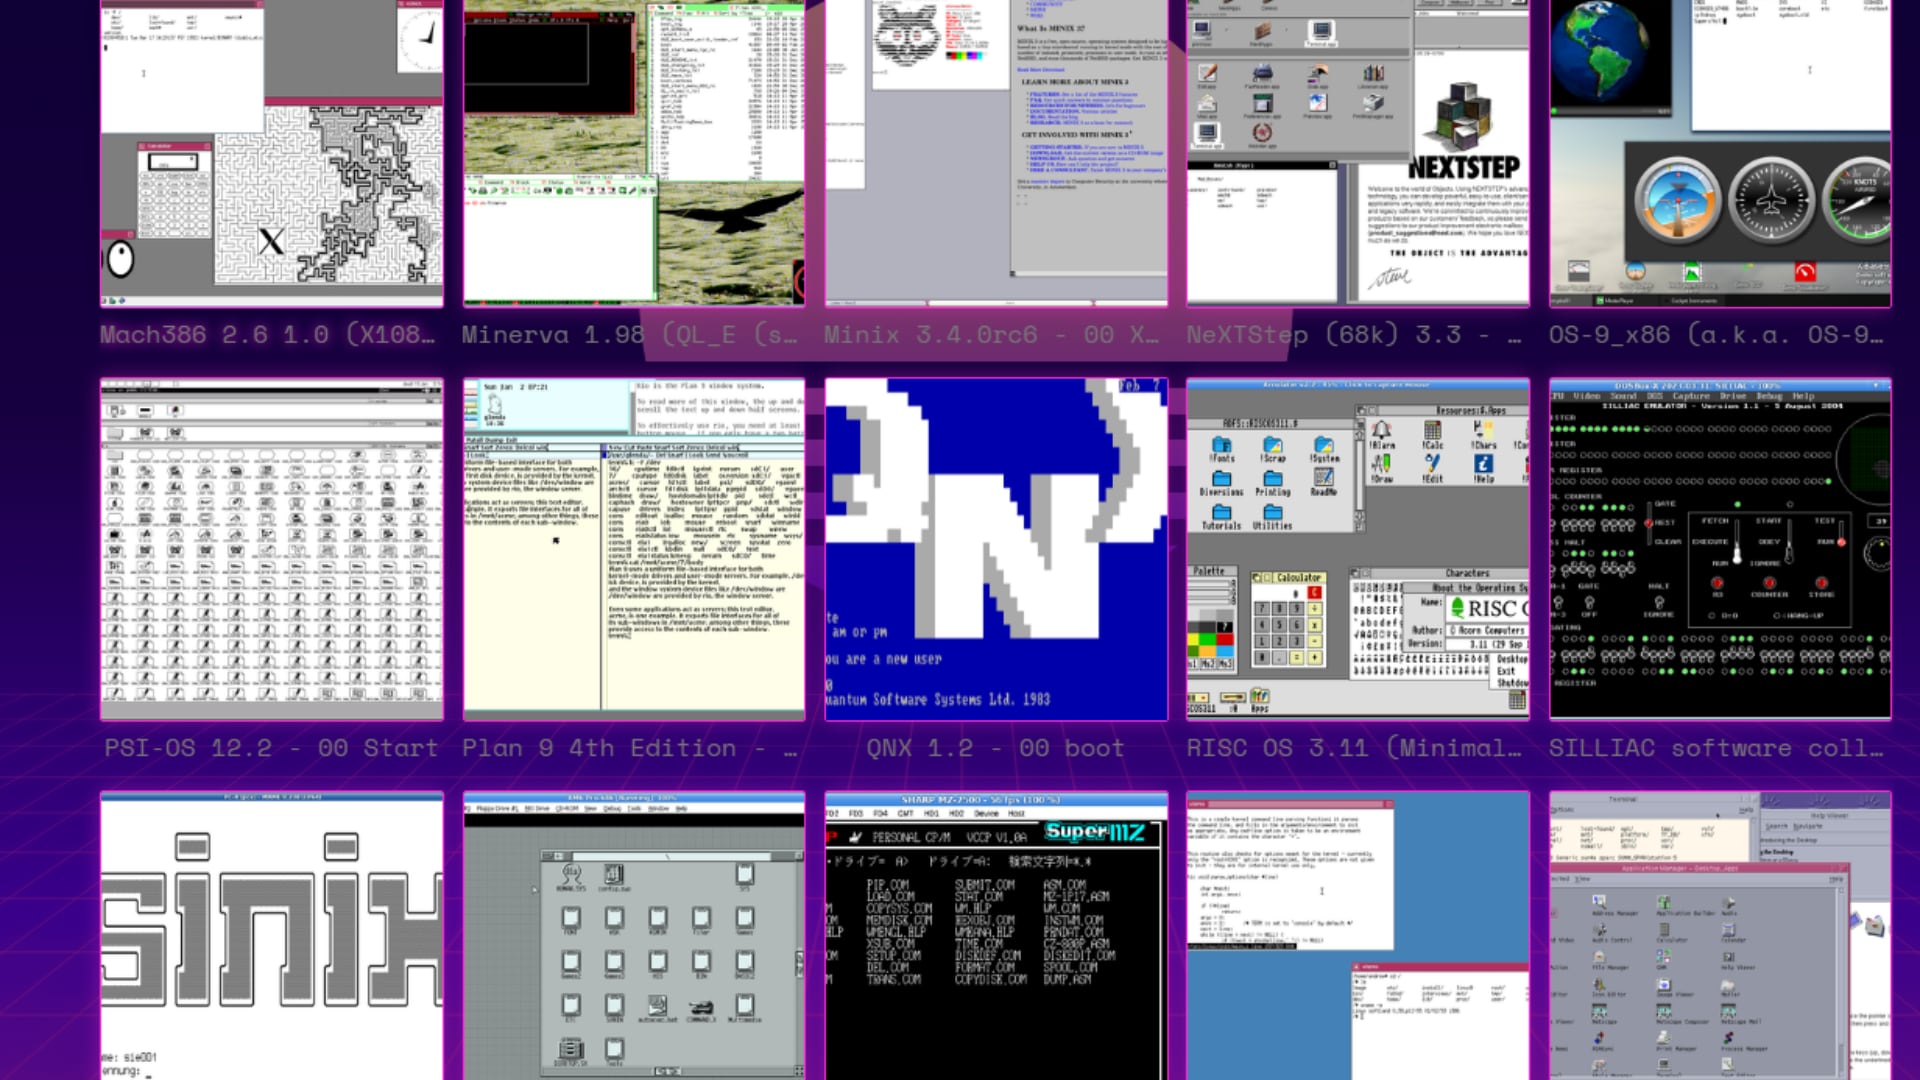This screenshot has height=1080, width=1920.
Task: Open the Plan 9 4th Edition thumbnail
Action: [634, 549]
